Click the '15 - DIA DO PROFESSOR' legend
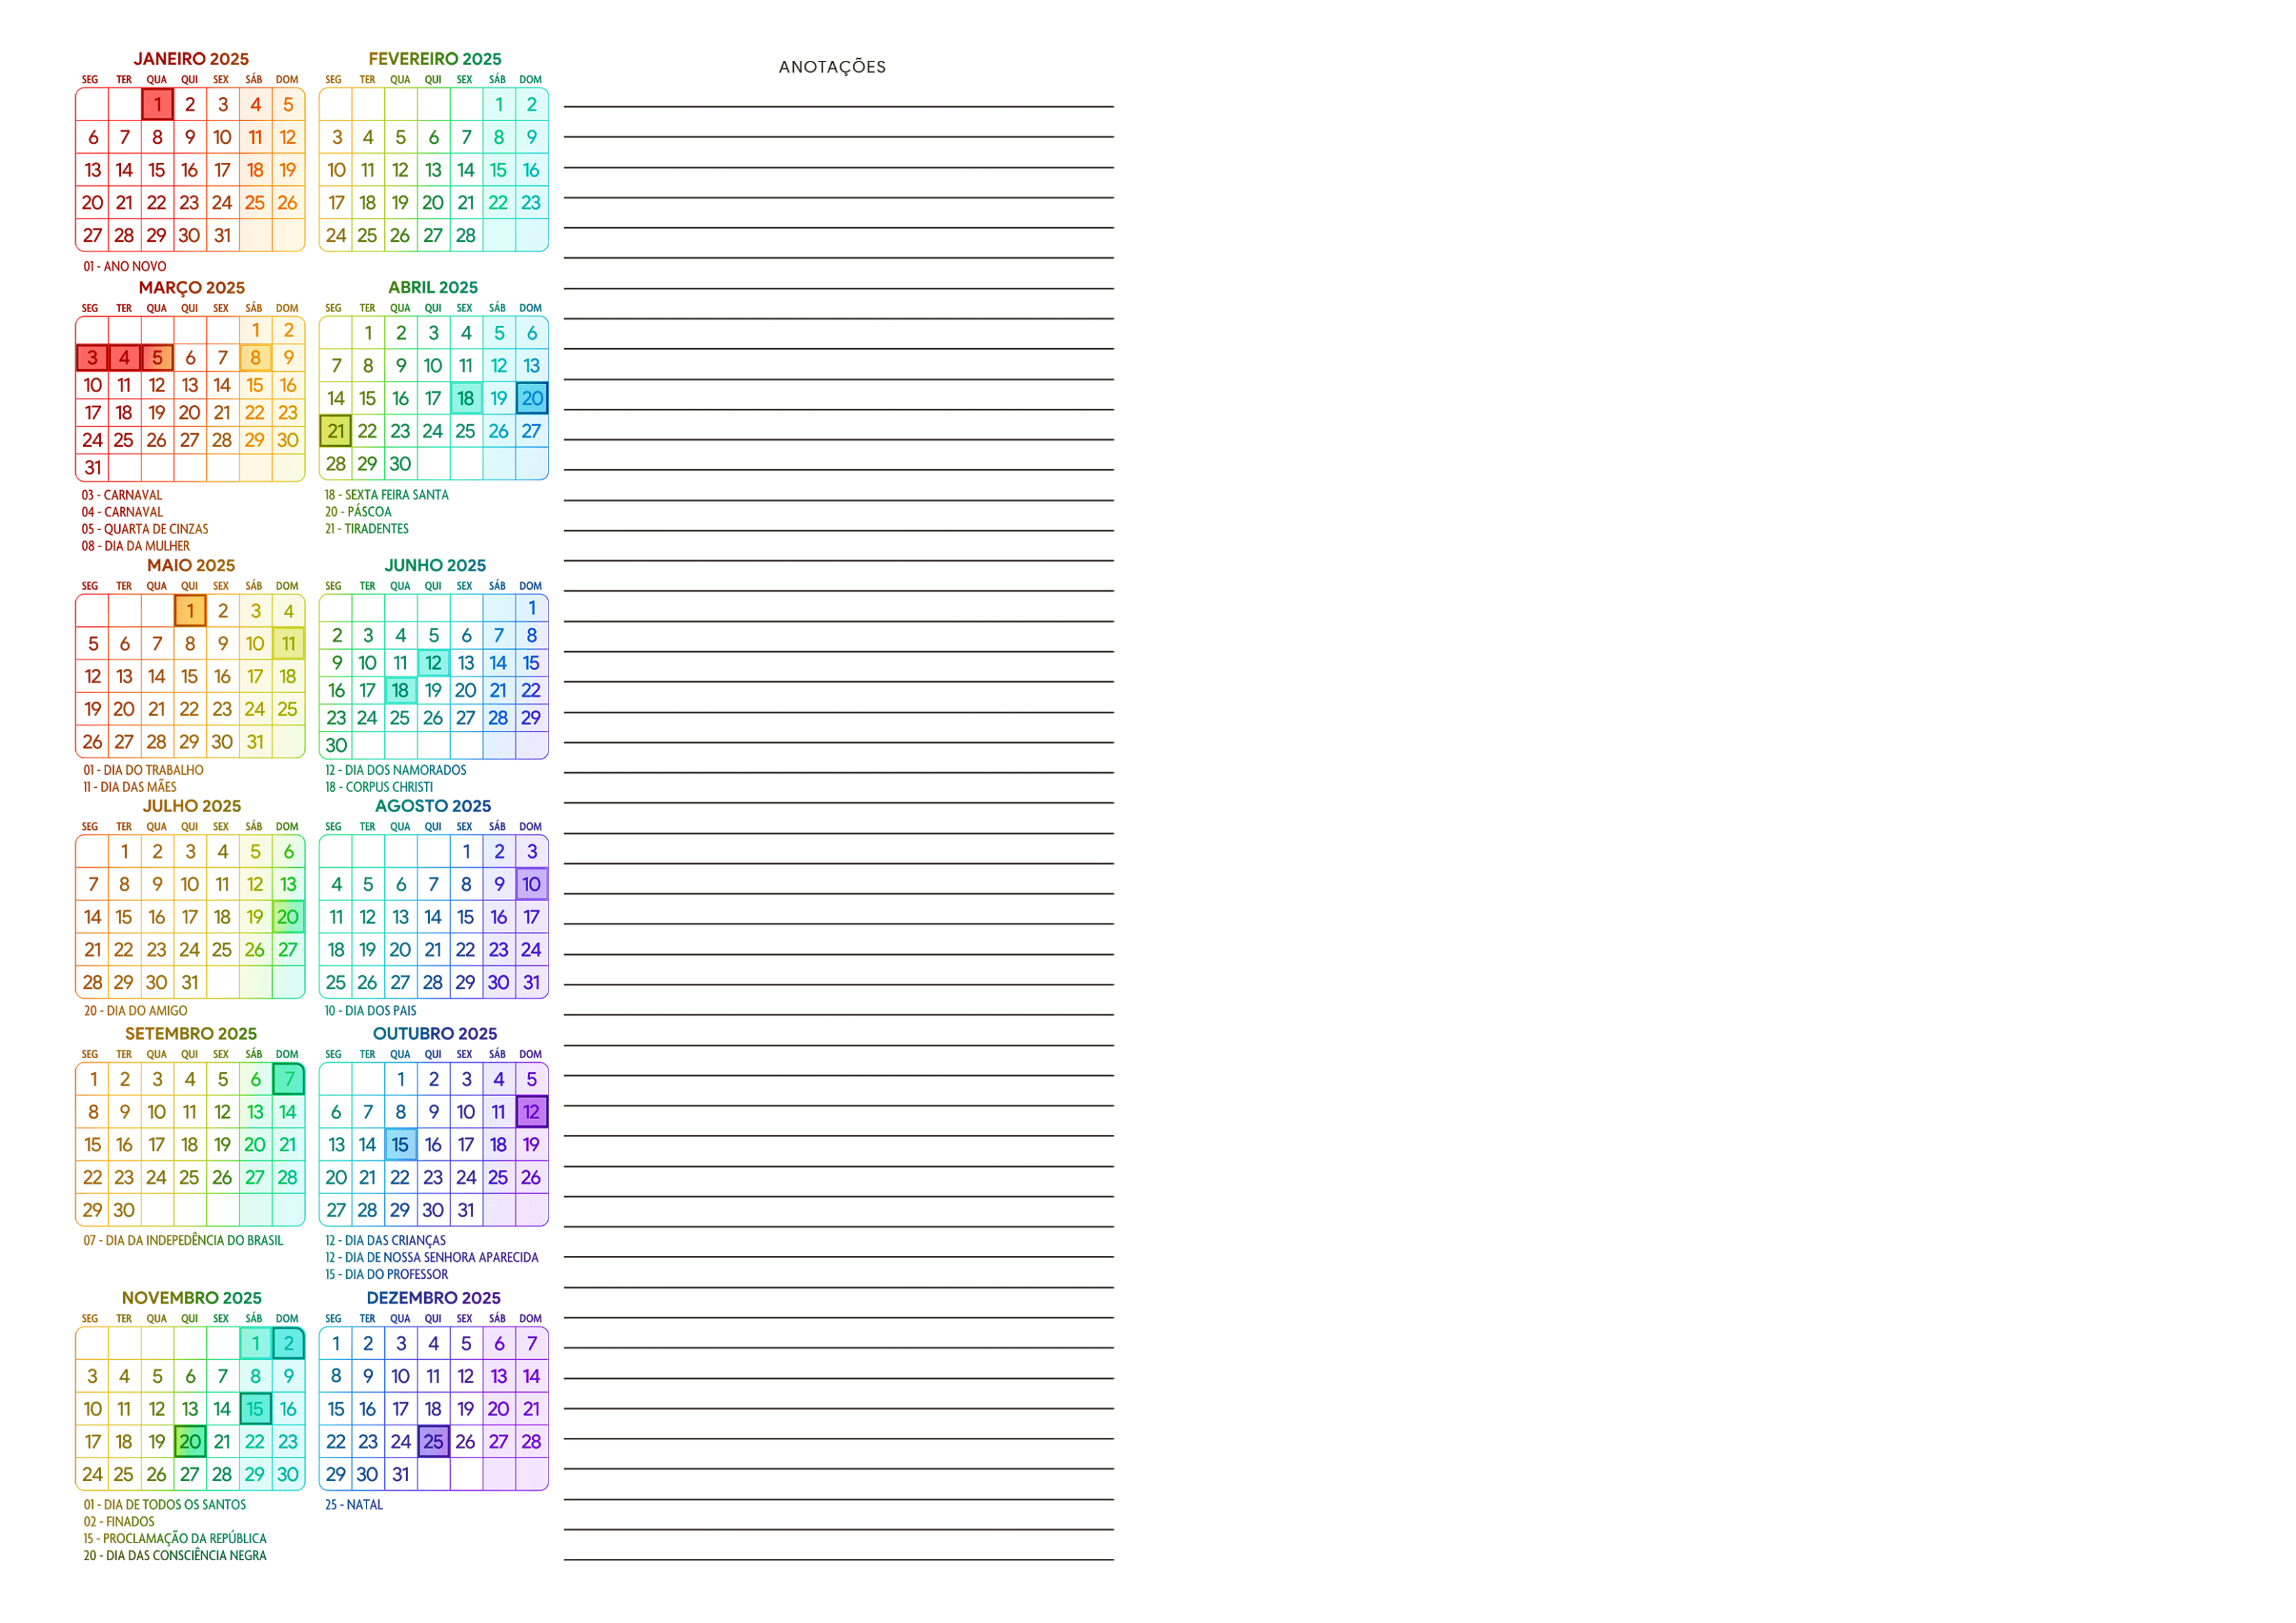Image resolution: width=2296 pixels, height=1623 pixels. tap(387, 1275)
